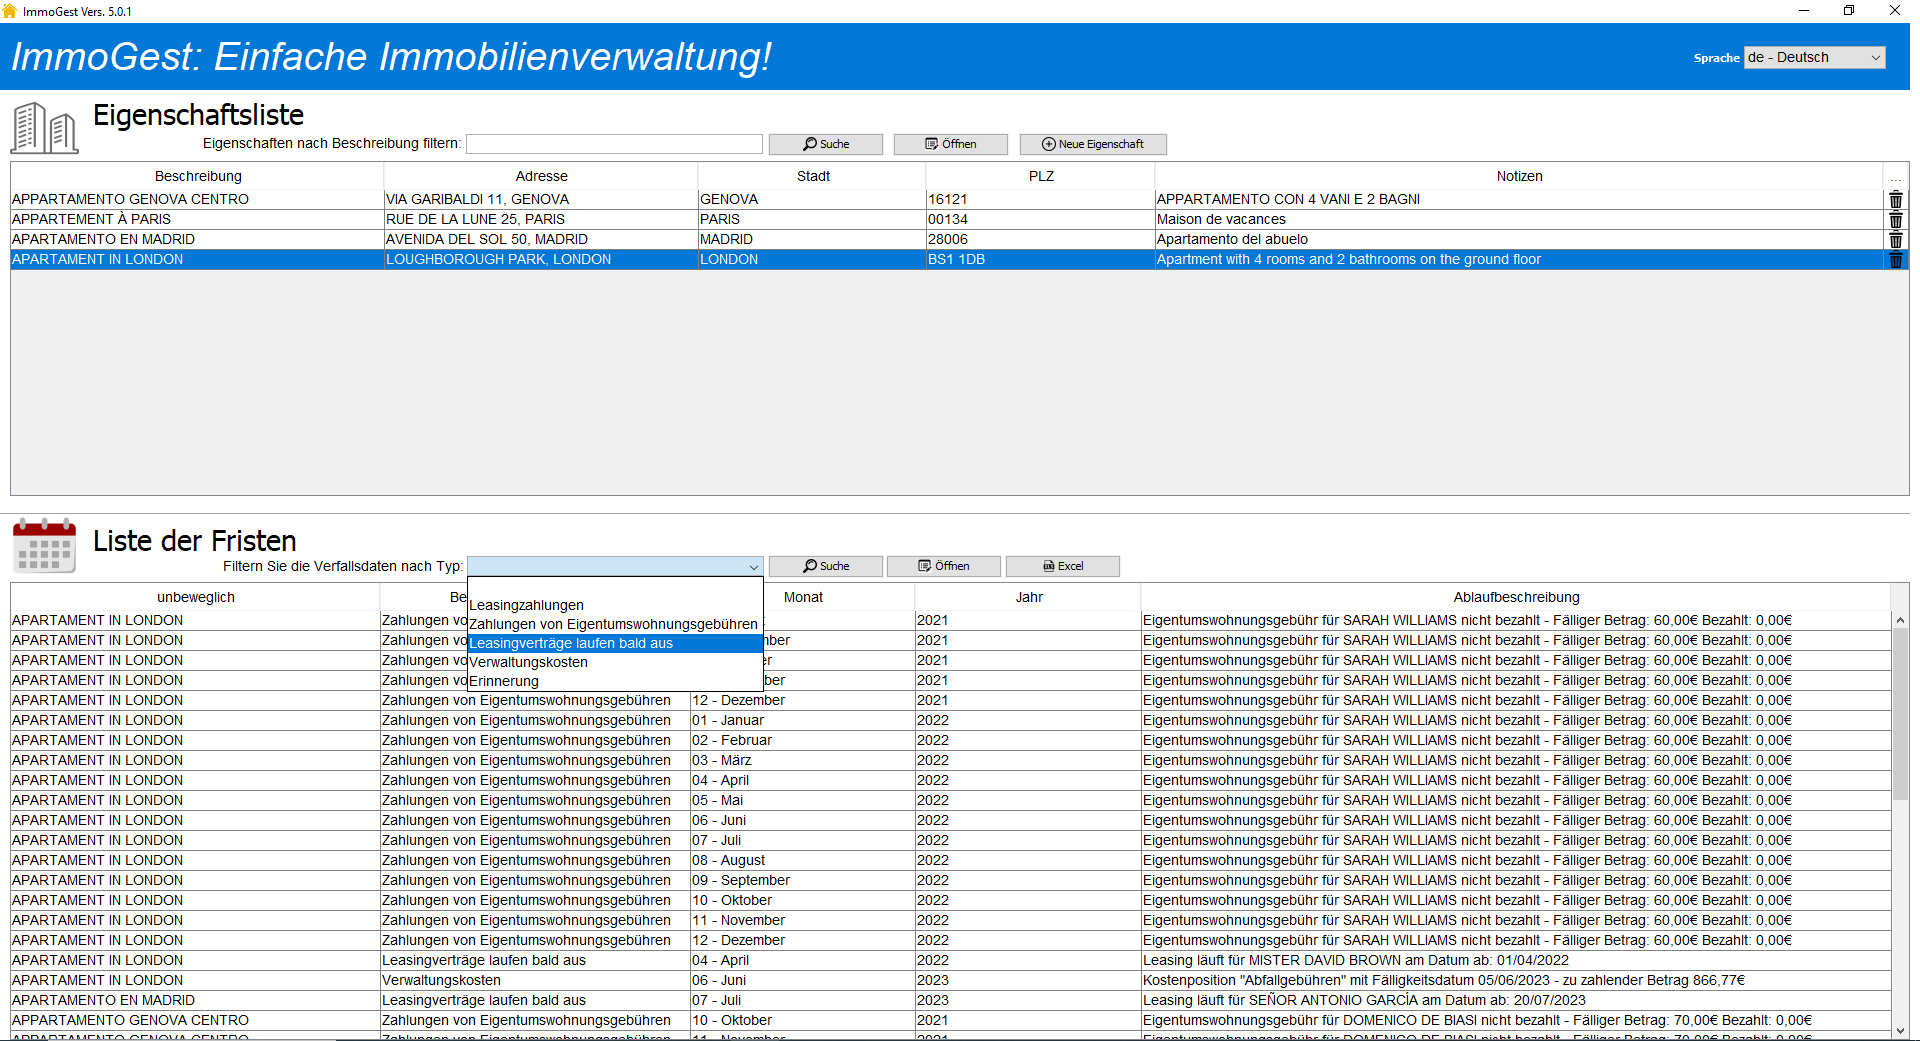The height and width of the screenshot is (1041, 1920).
Task: Click the unbeweglich column header
Action: click(196, 597)
